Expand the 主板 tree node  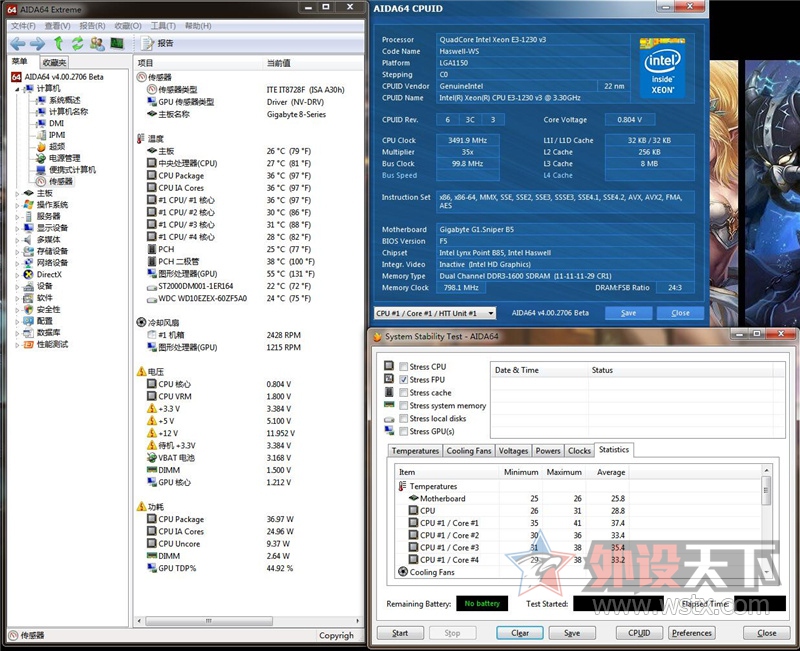(17, 193)
